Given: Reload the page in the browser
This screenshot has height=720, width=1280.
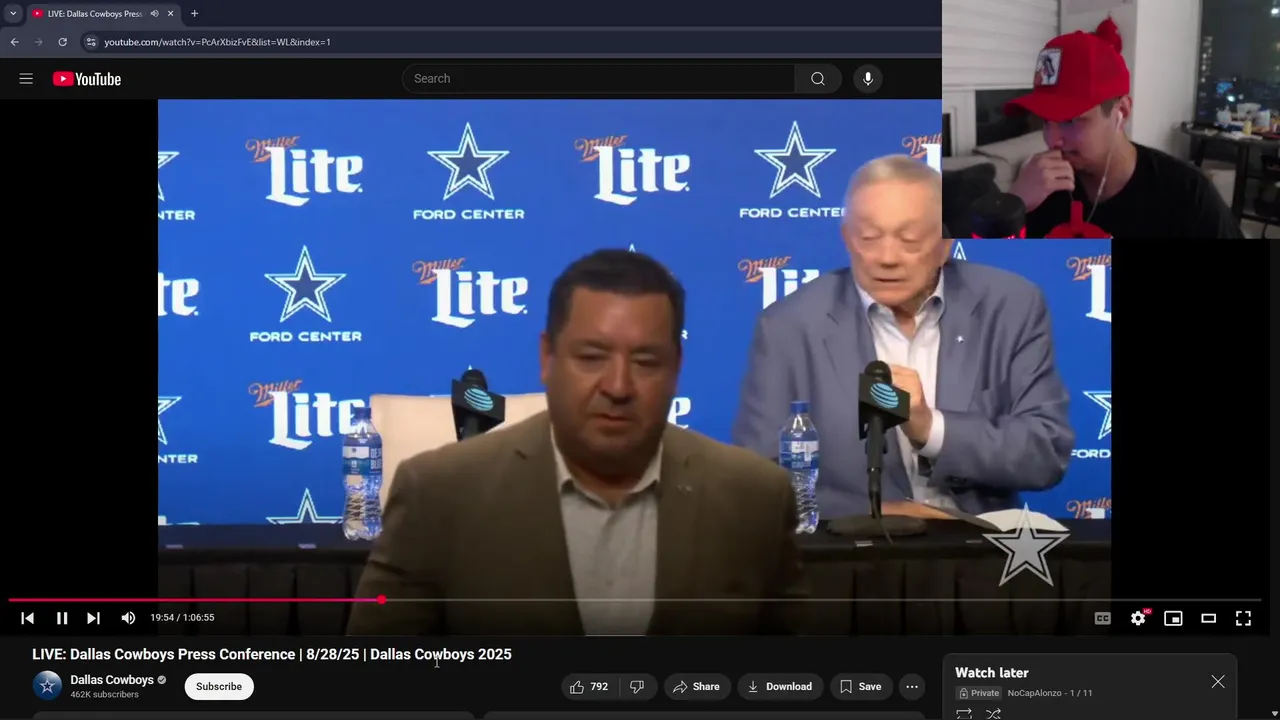Looking at the screenshot, I should (x=62, y=42).
